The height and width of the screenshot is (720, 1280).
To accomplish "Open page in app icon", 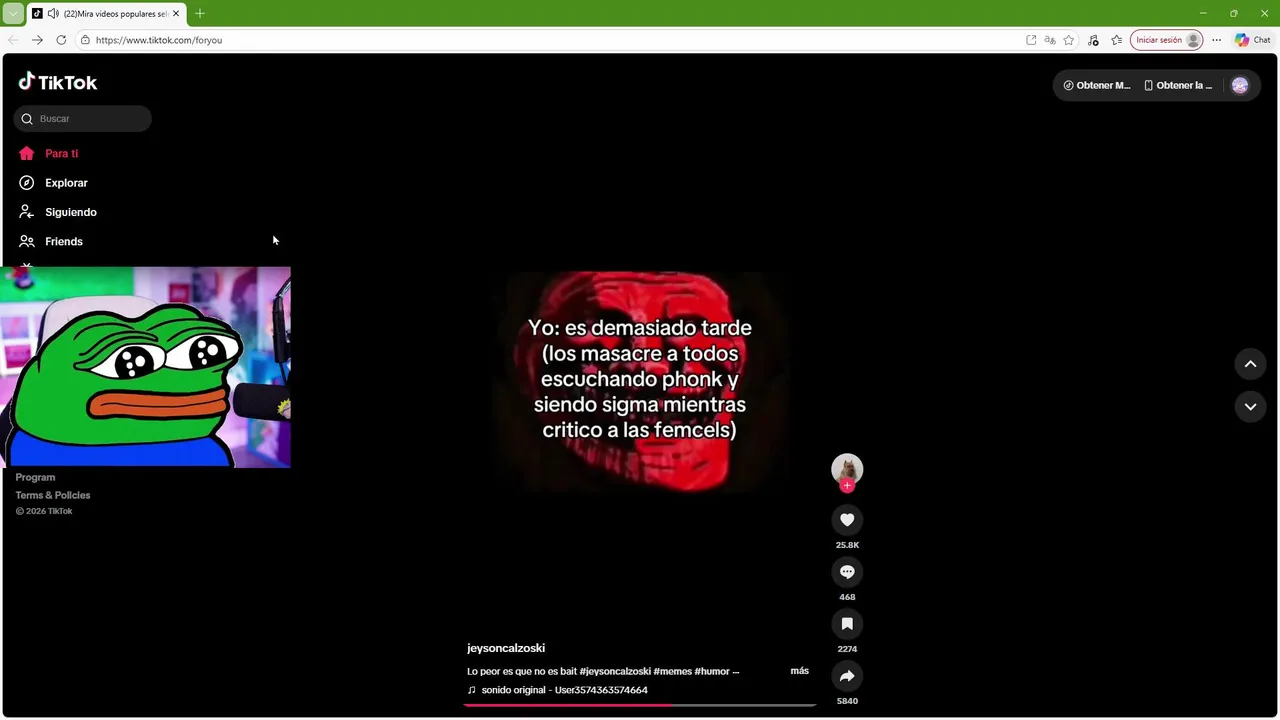I will tap(1031, 40).
